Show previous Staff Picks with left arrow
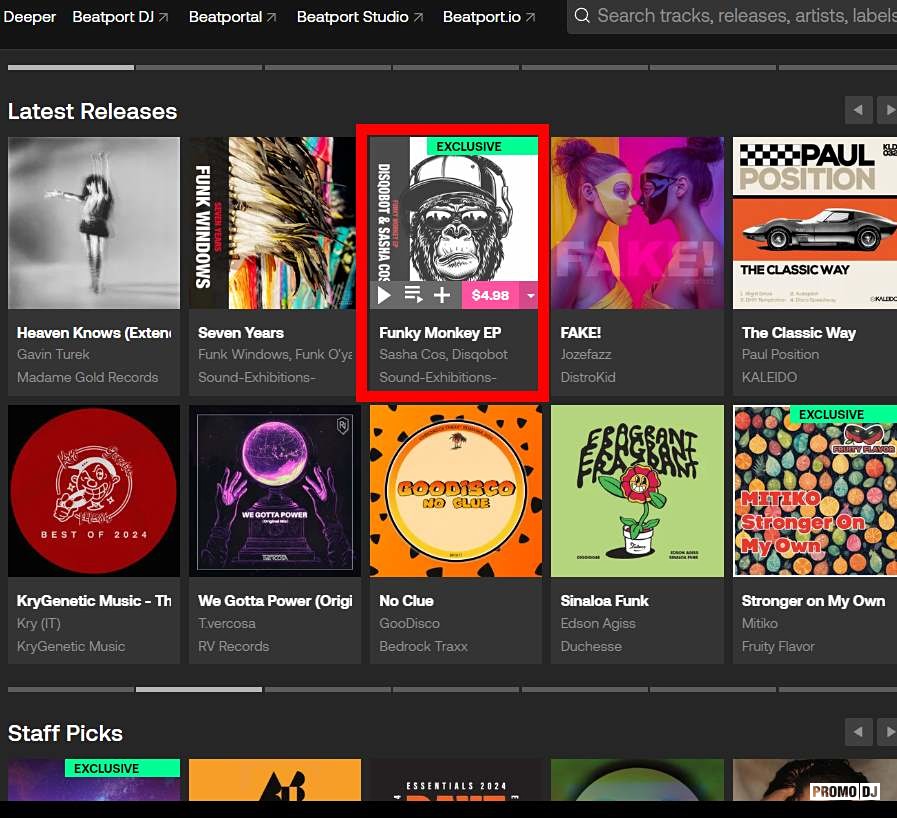Viewport: 897px width, 818px height. [858, 733]
